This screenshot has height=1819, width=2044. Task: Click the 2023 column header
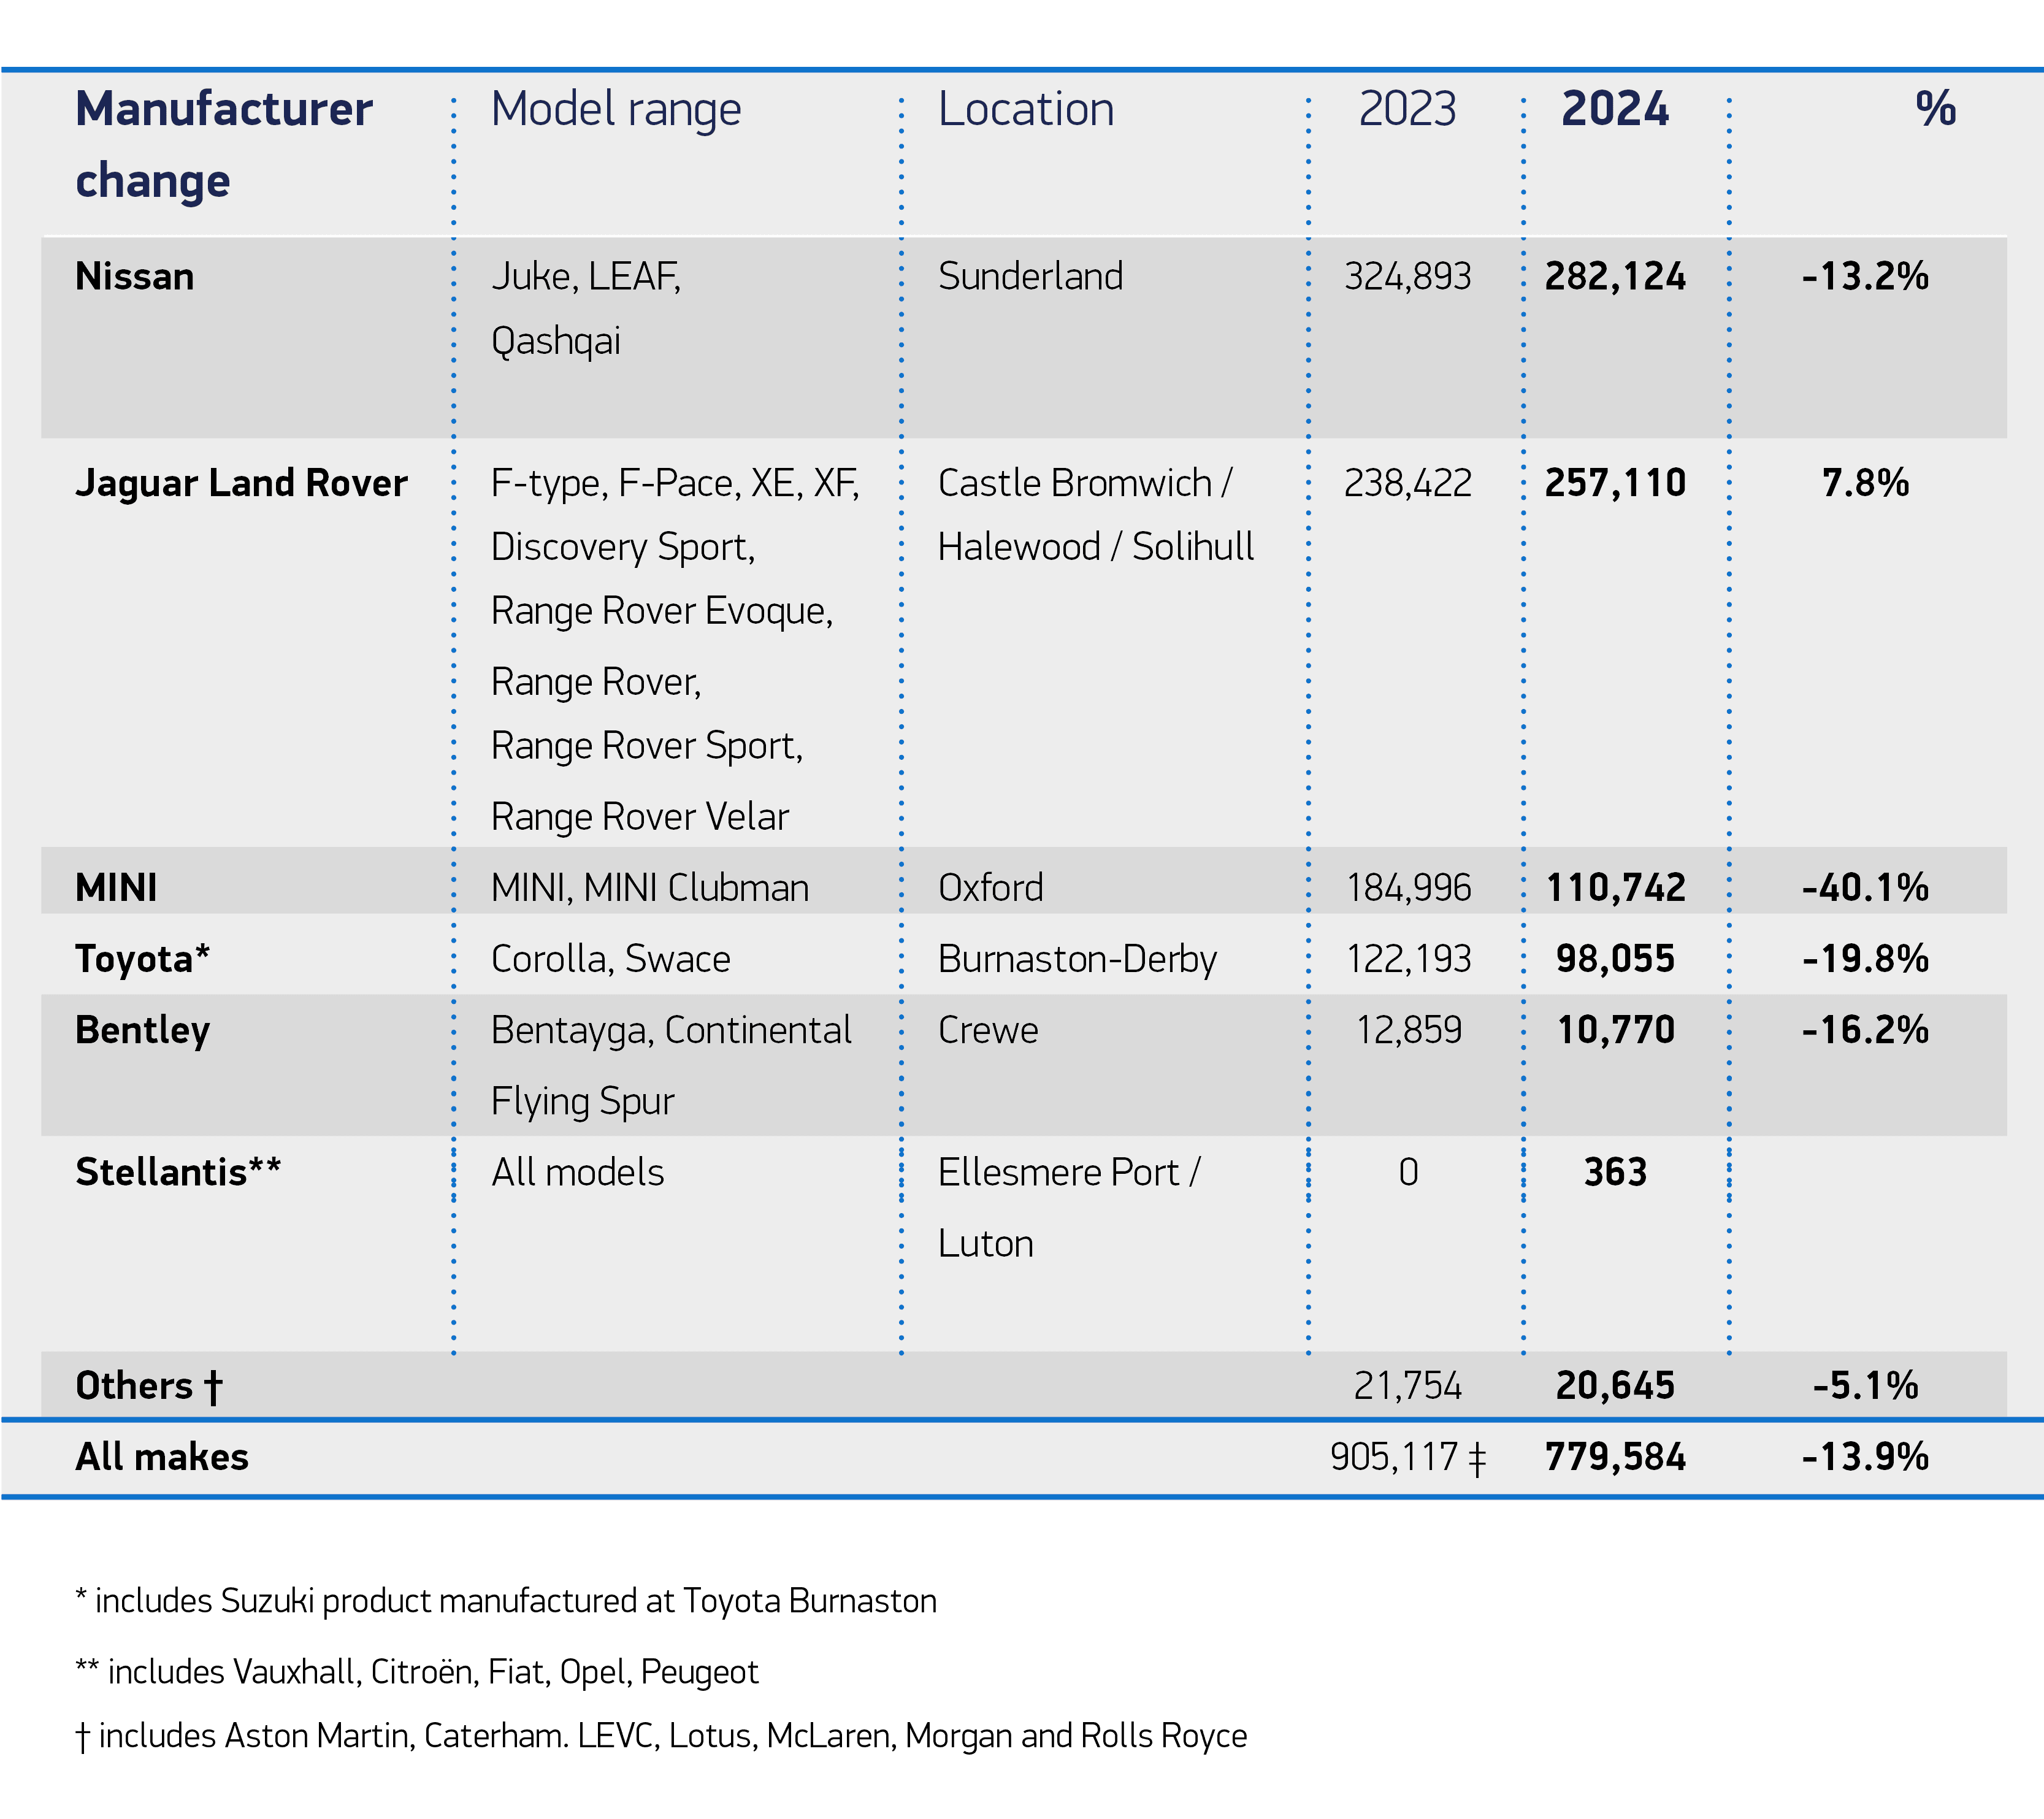tap(1407, 109)
